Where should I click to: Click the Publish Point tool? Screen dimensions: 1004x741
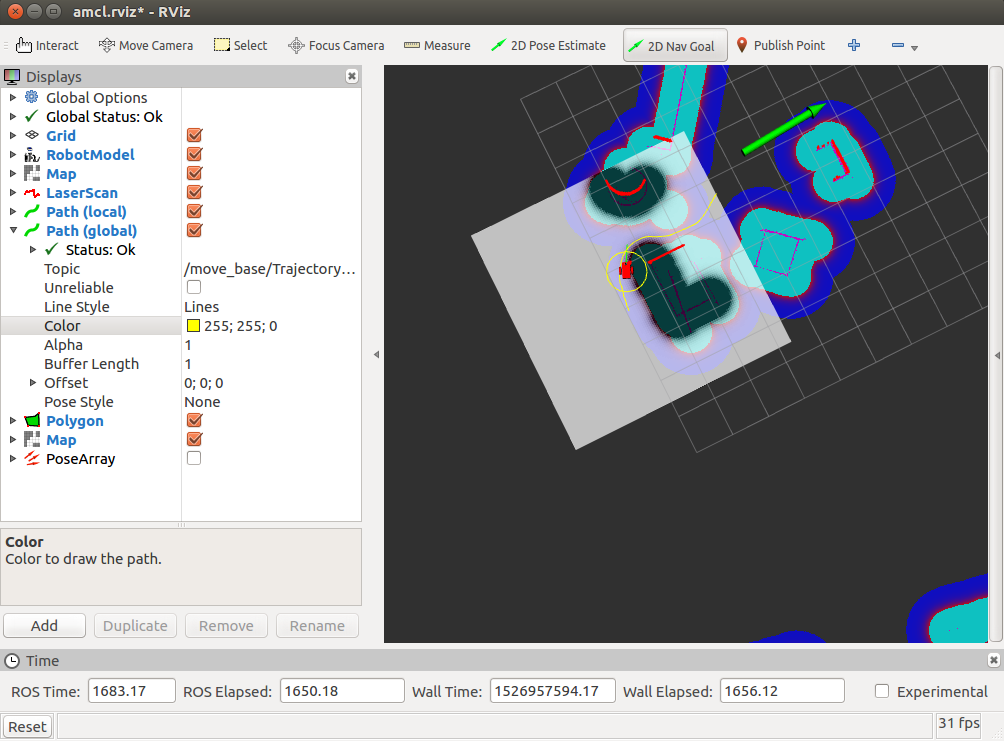(781, 45)
